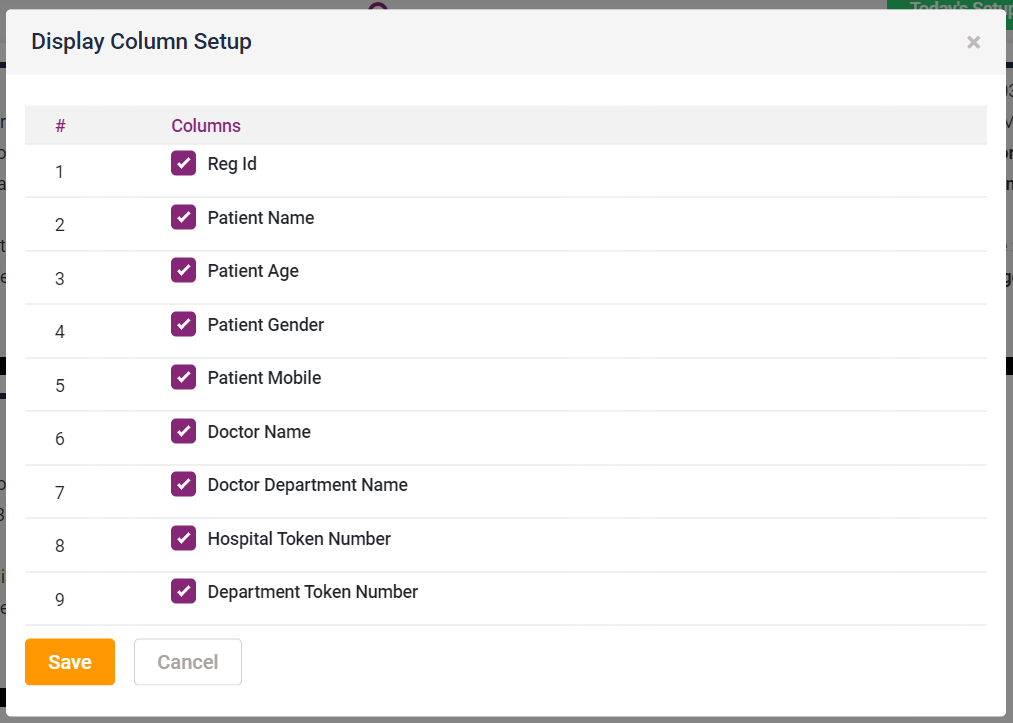Image resolution: width=1013 pixels, height=723 pixels.
Task: Click the Hospital Token Number label text
Action: coord(299,538)
